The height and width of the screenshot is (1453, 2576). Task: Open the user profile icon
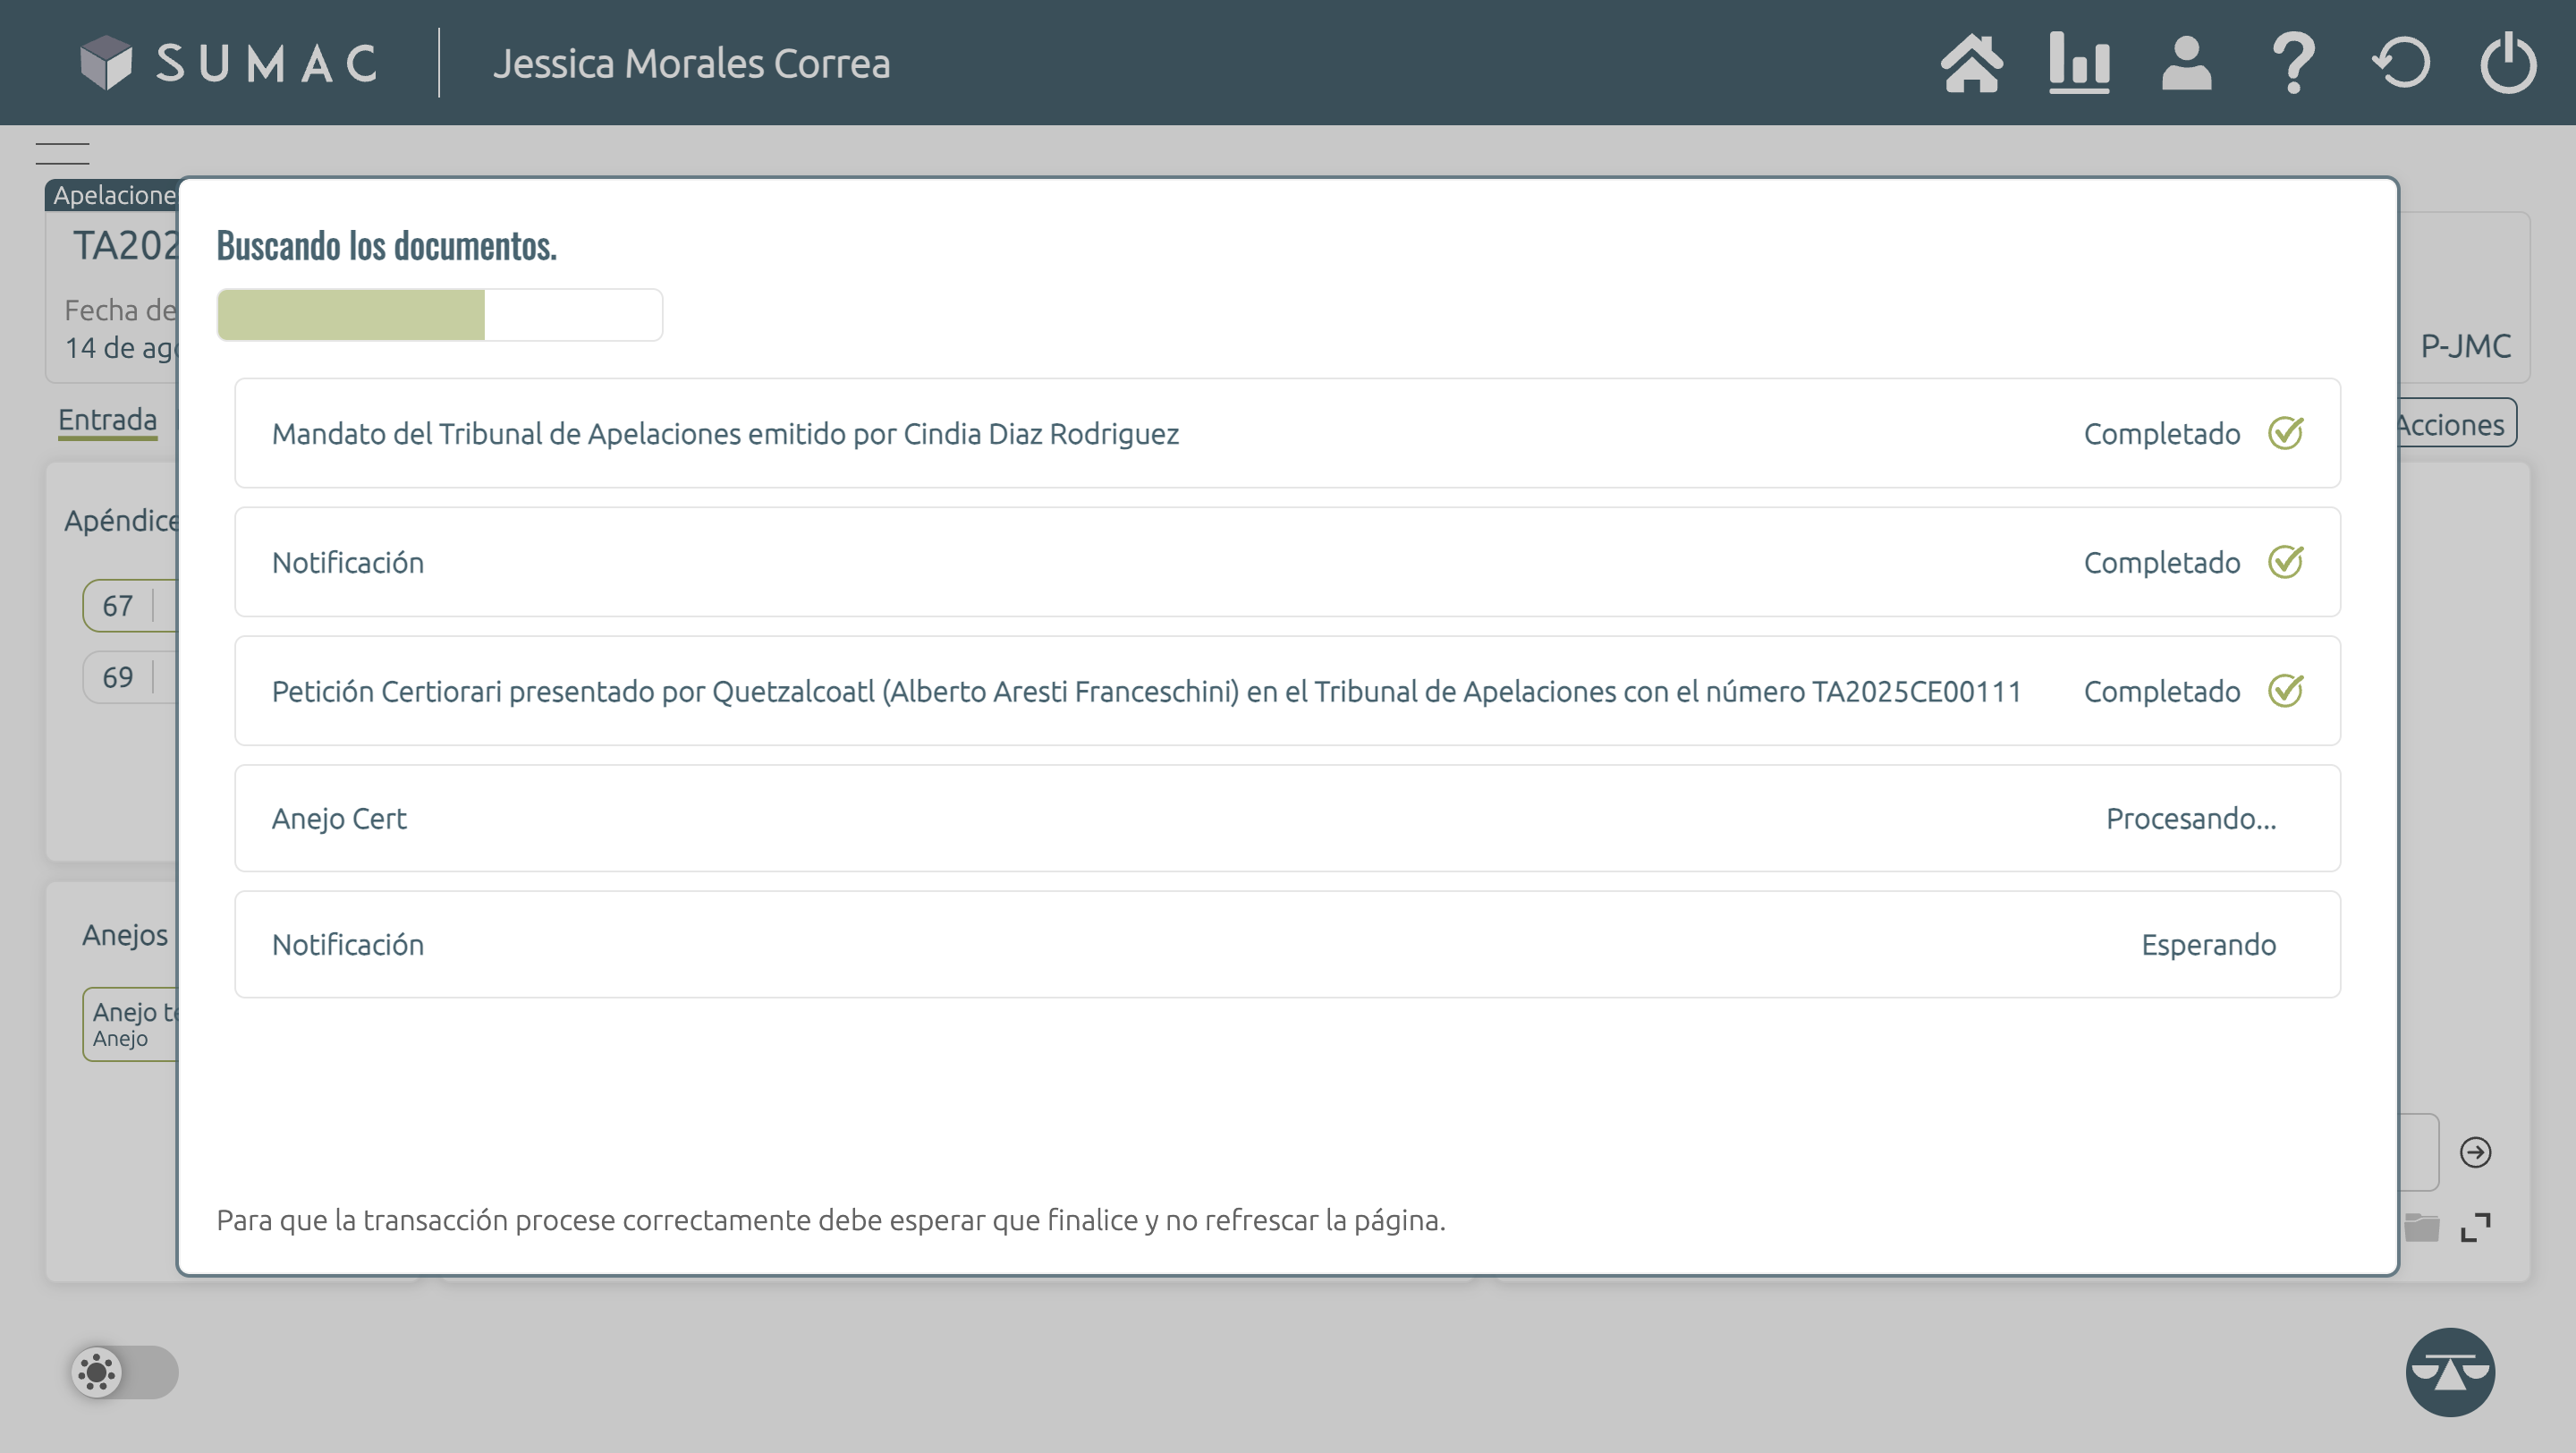point(2186,63)
